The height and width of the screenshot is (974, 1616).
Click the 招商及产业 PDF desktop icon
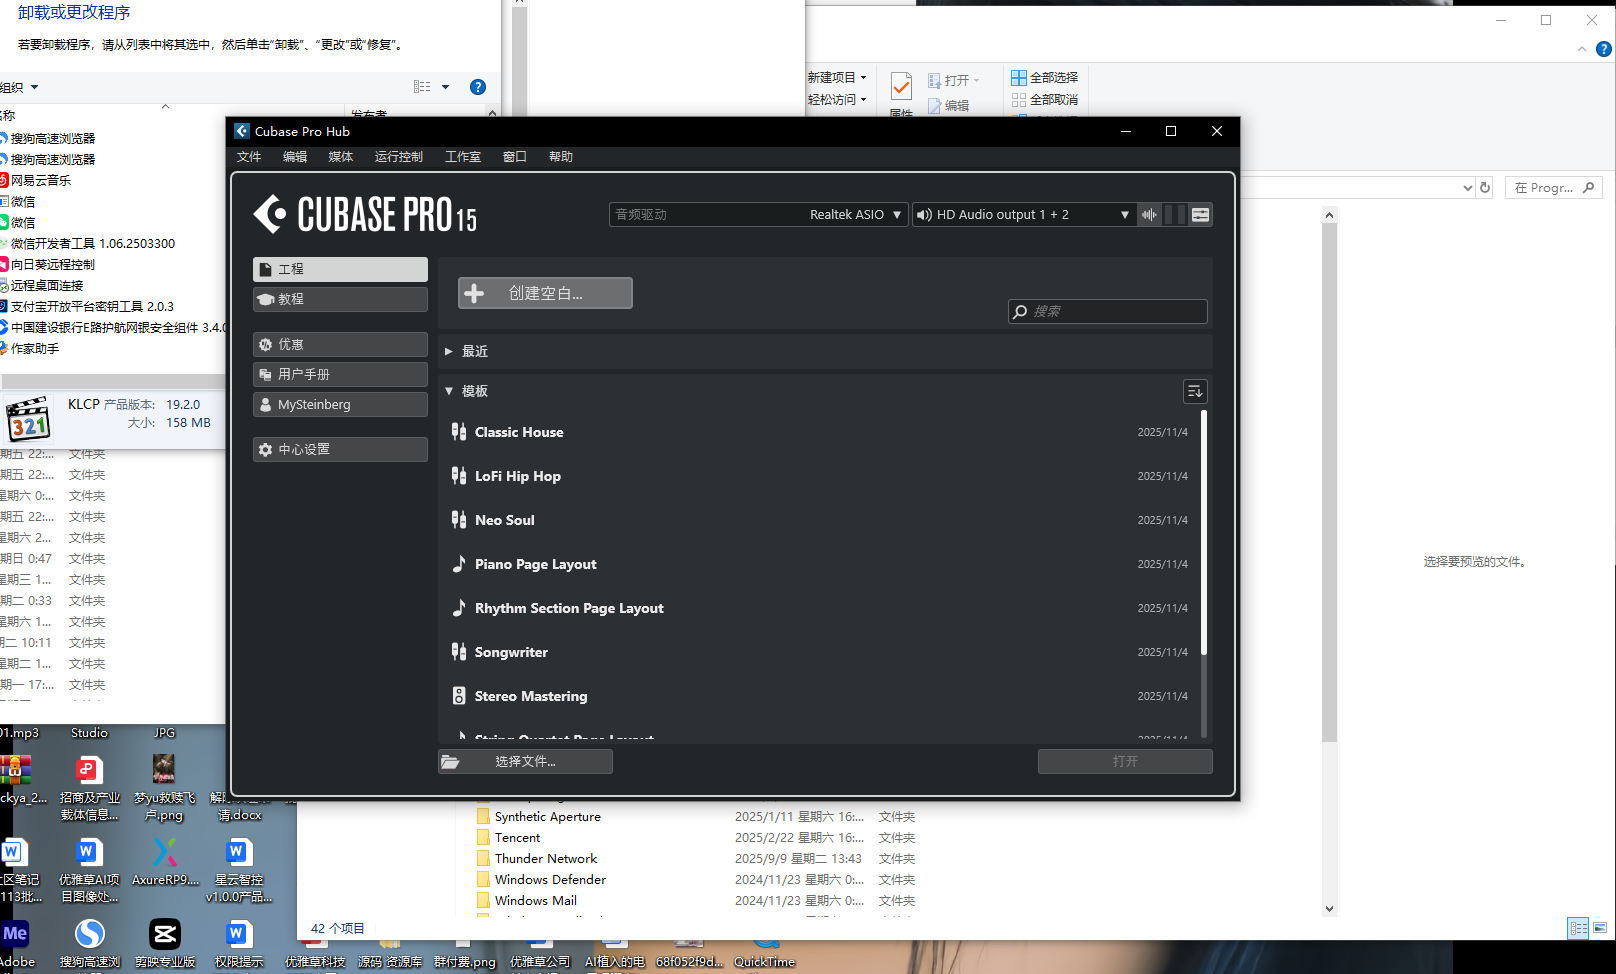(x=89, y=789)
